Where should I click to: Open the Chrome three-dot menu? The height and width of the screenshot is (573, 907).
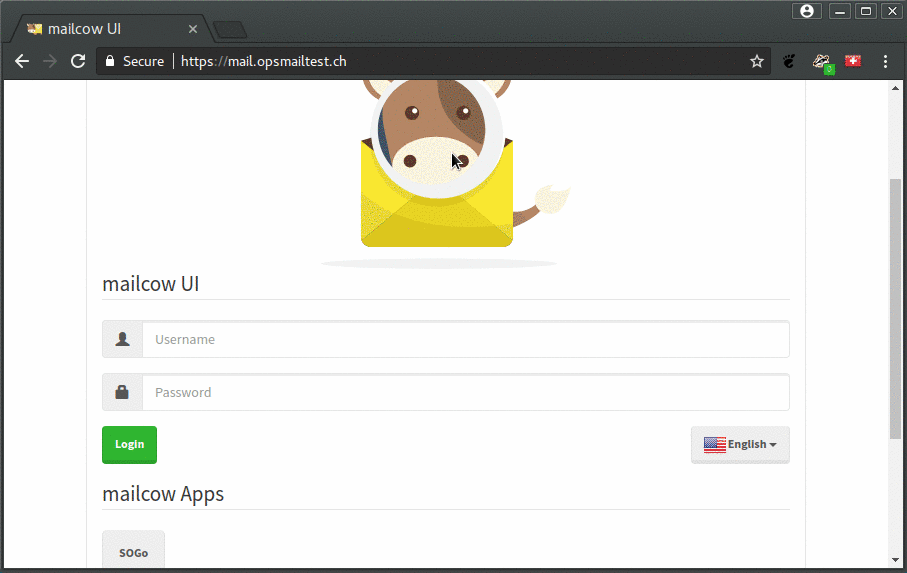[885, 61]
